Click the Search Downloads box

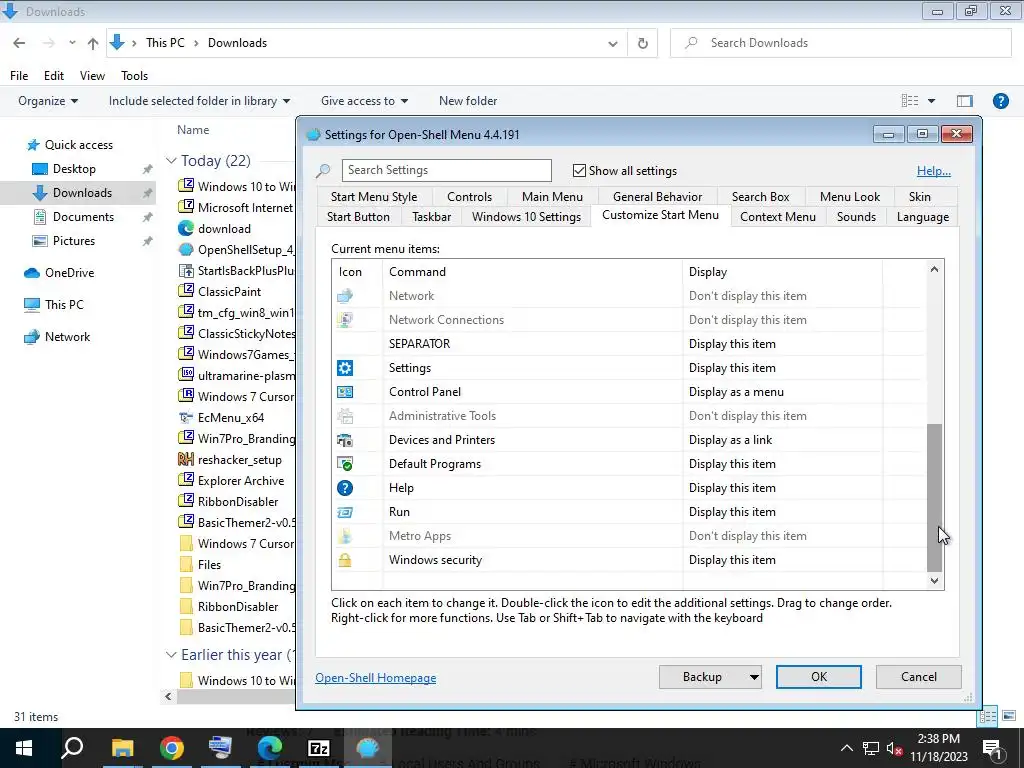(x=840, y=43)
